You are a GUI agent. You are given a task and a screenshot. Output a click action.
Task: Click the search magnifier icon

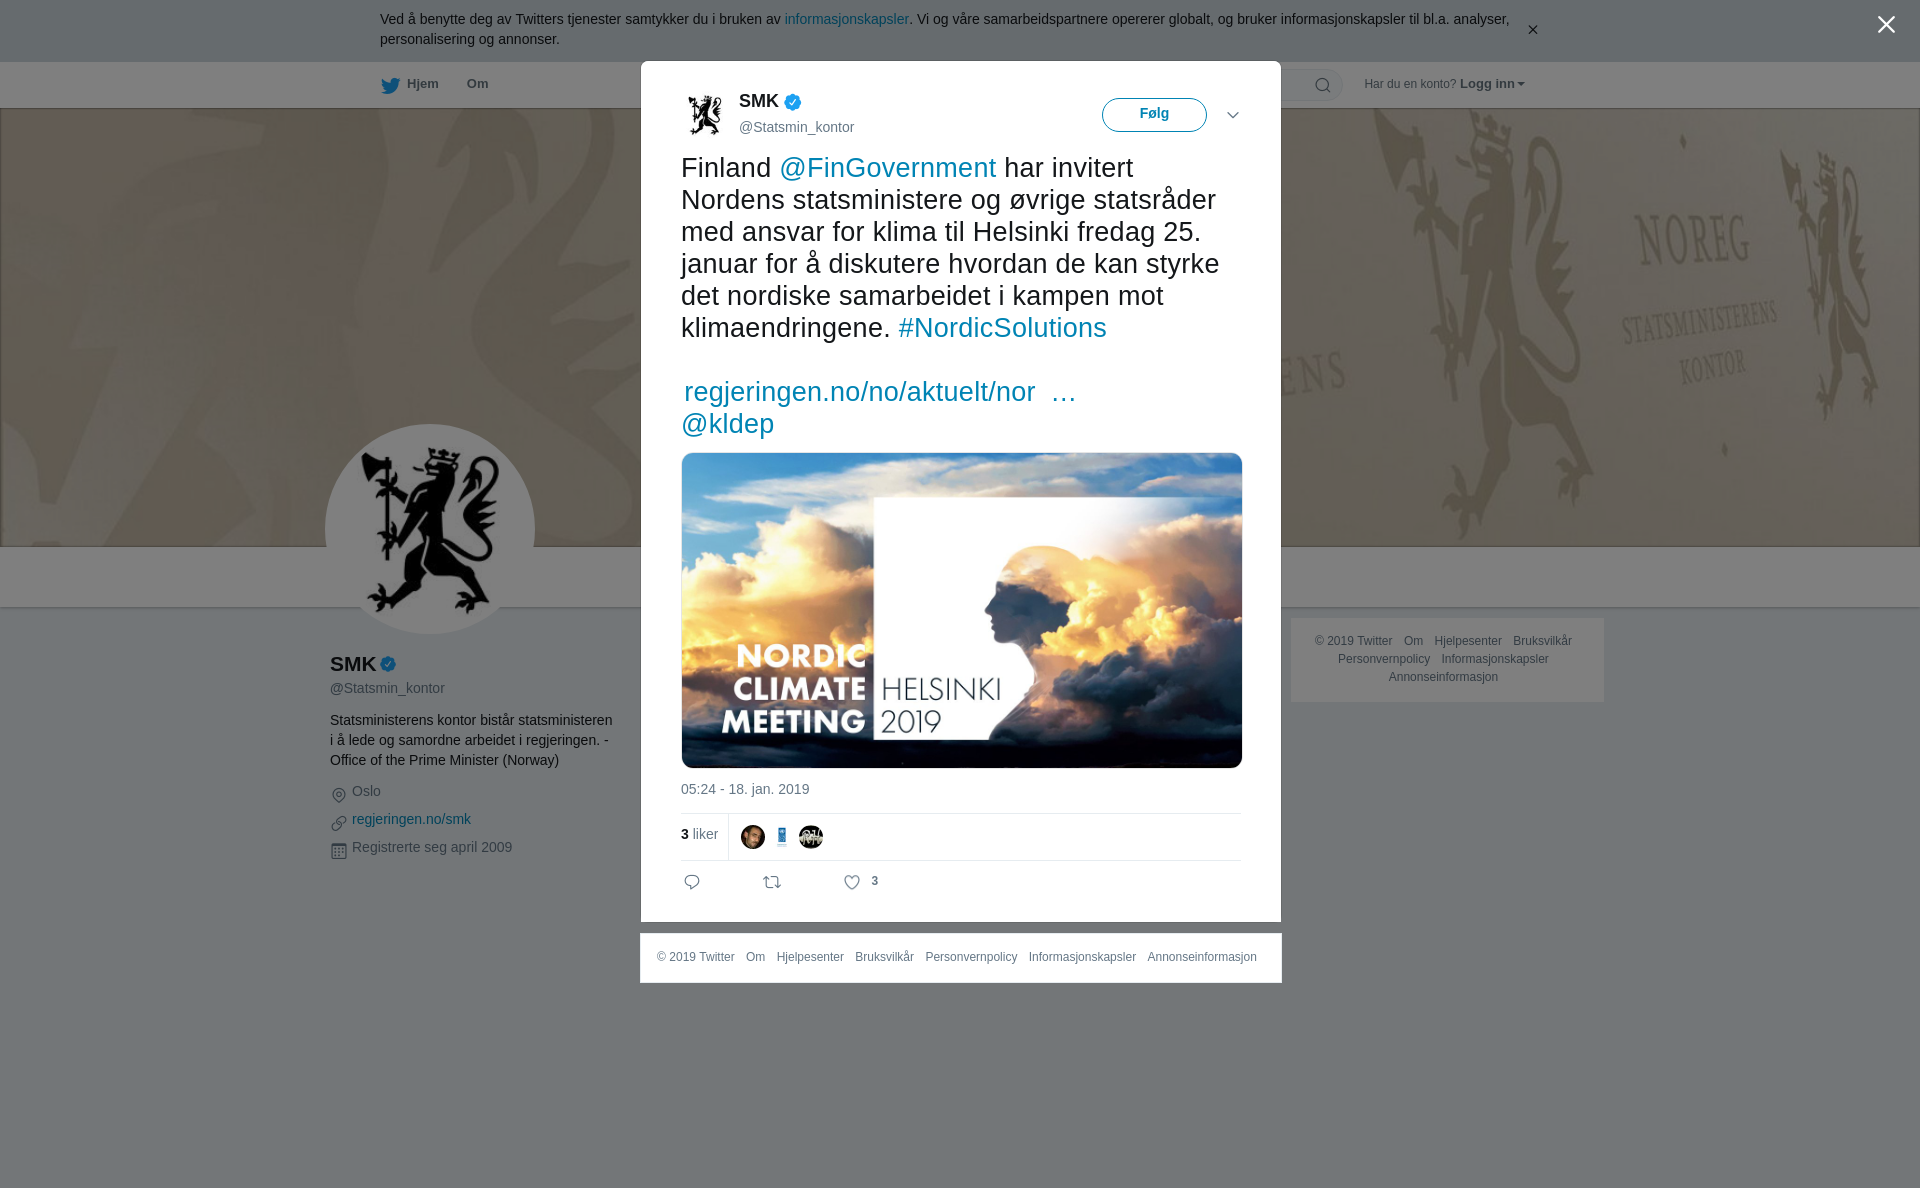(x=1323, y=85)
